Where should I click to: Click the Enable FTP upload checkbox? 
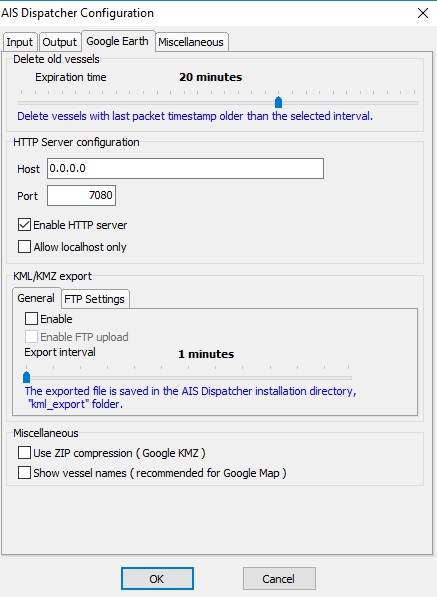31,337
